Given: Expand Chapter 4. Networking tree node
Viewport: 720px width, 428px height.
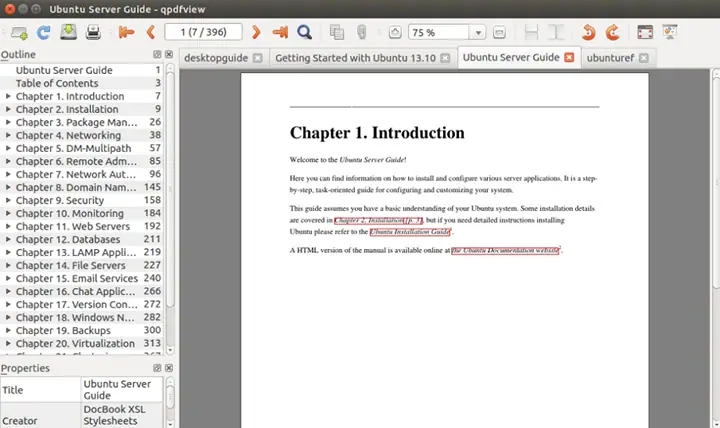Looking at the screenshot, I should [8, 135].
